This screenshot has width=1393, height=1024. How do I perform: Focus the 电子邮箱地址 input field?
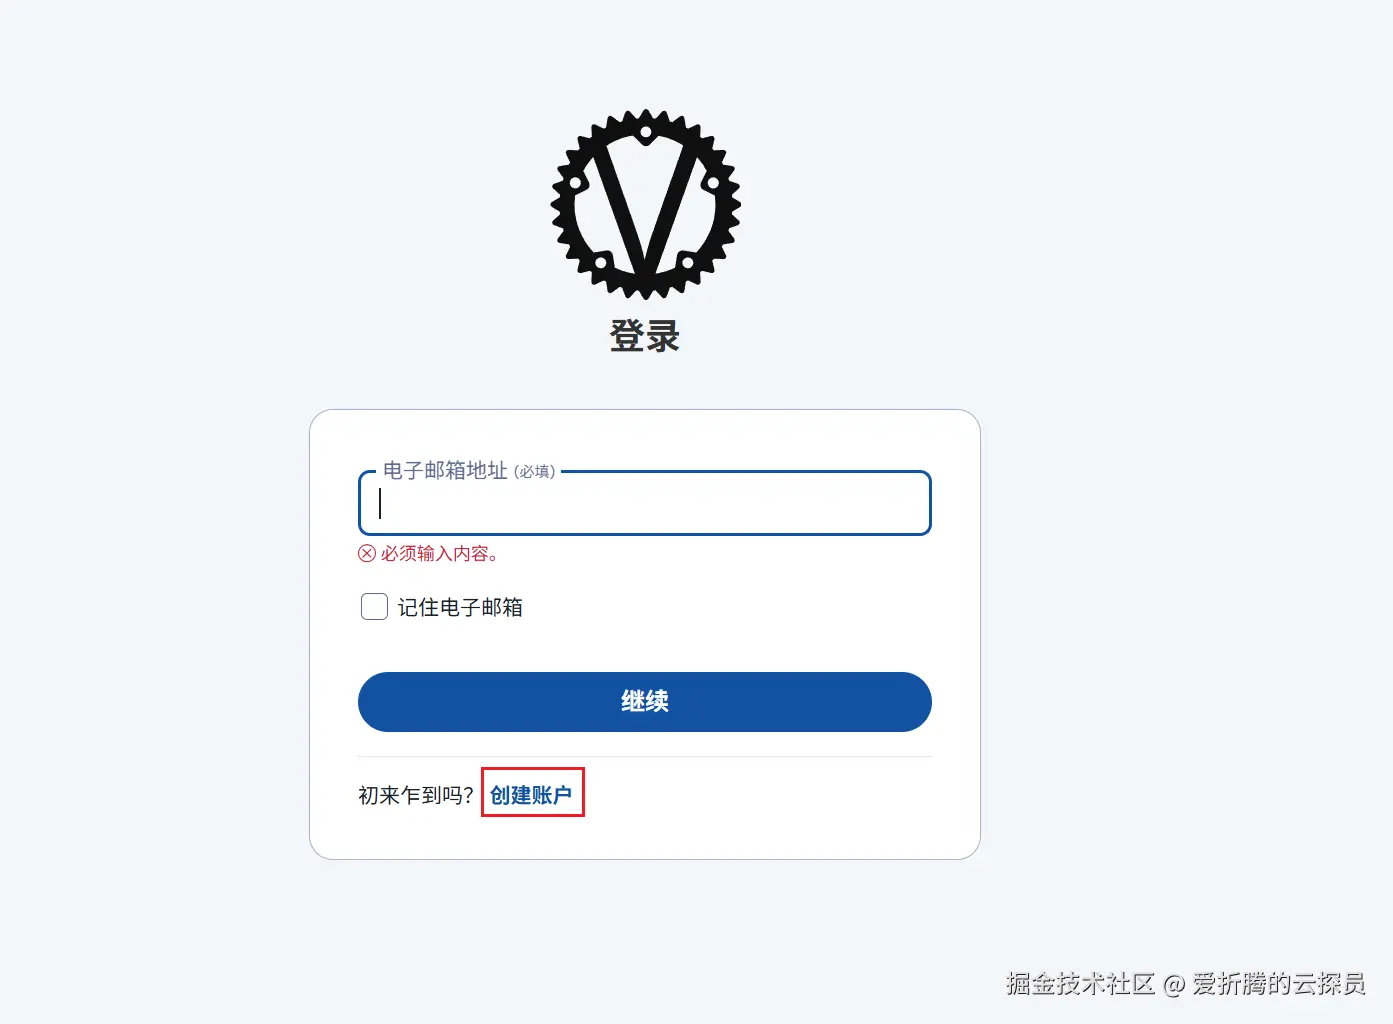[x=645, y=503]
